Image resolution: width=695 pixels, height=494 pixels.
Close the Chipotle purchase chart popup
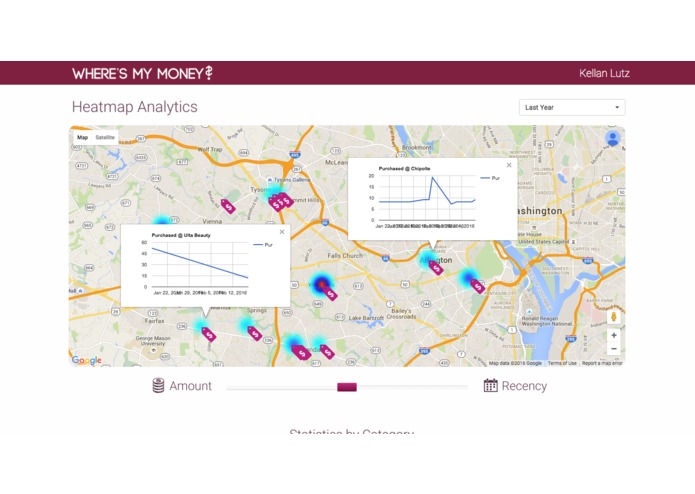pyautogui.click(x=509, y=165)
